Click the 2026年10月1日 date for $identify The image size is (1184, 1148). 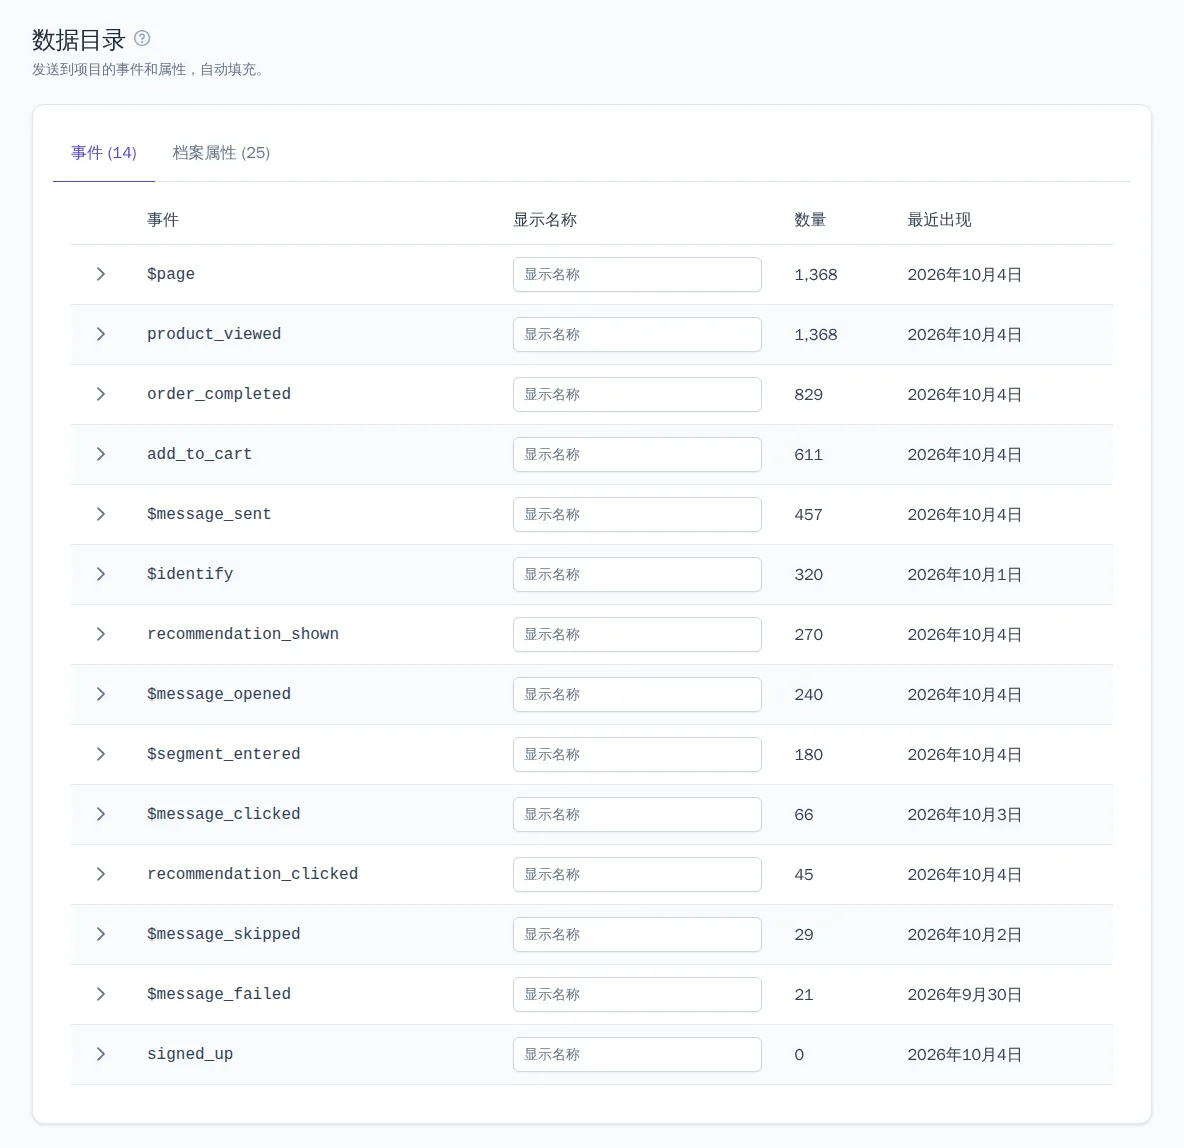point(964,575)
